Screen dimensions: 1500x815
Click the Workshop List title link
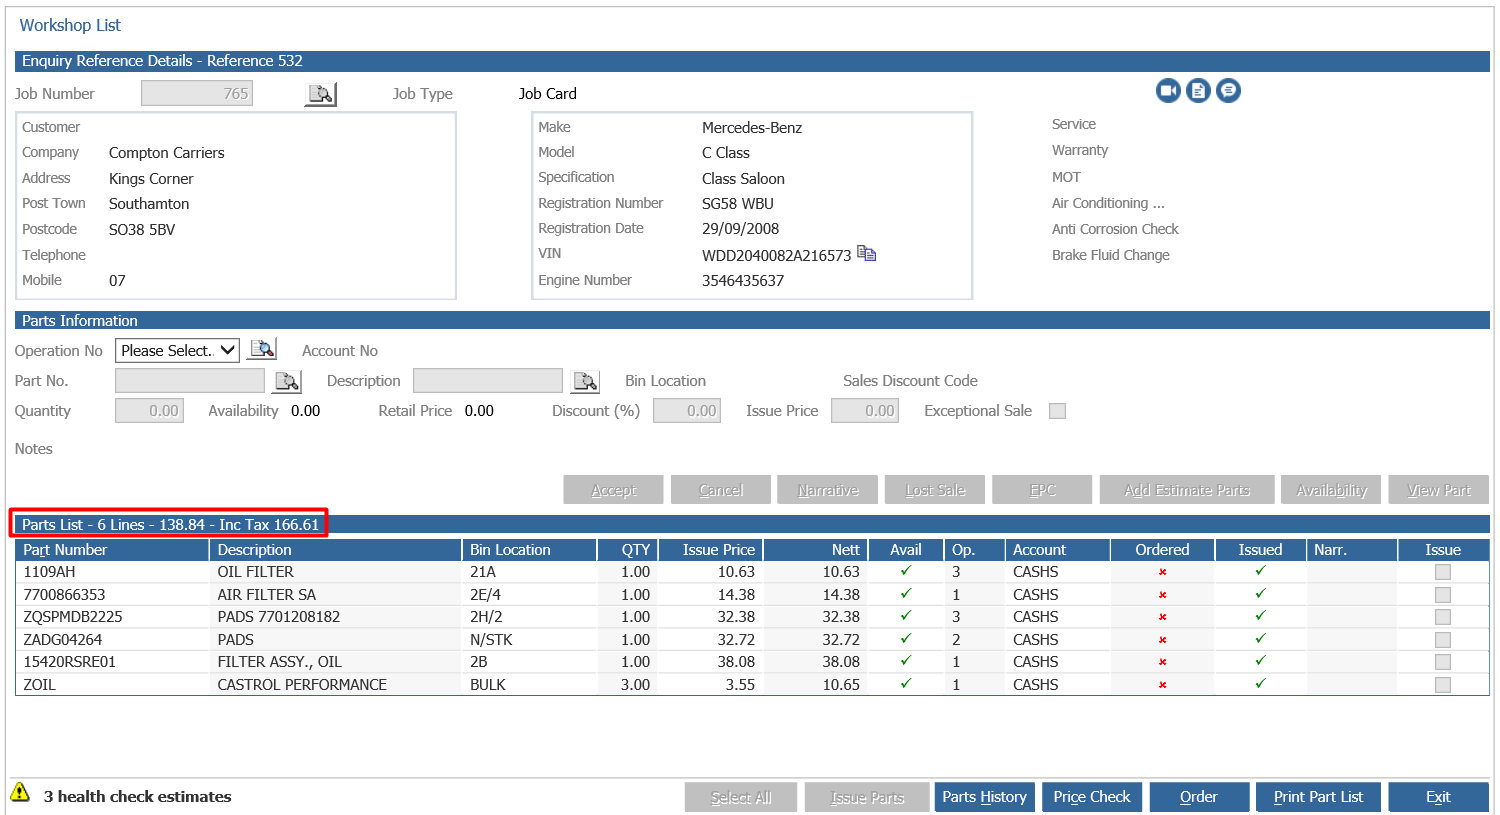[x=70, y=25]
